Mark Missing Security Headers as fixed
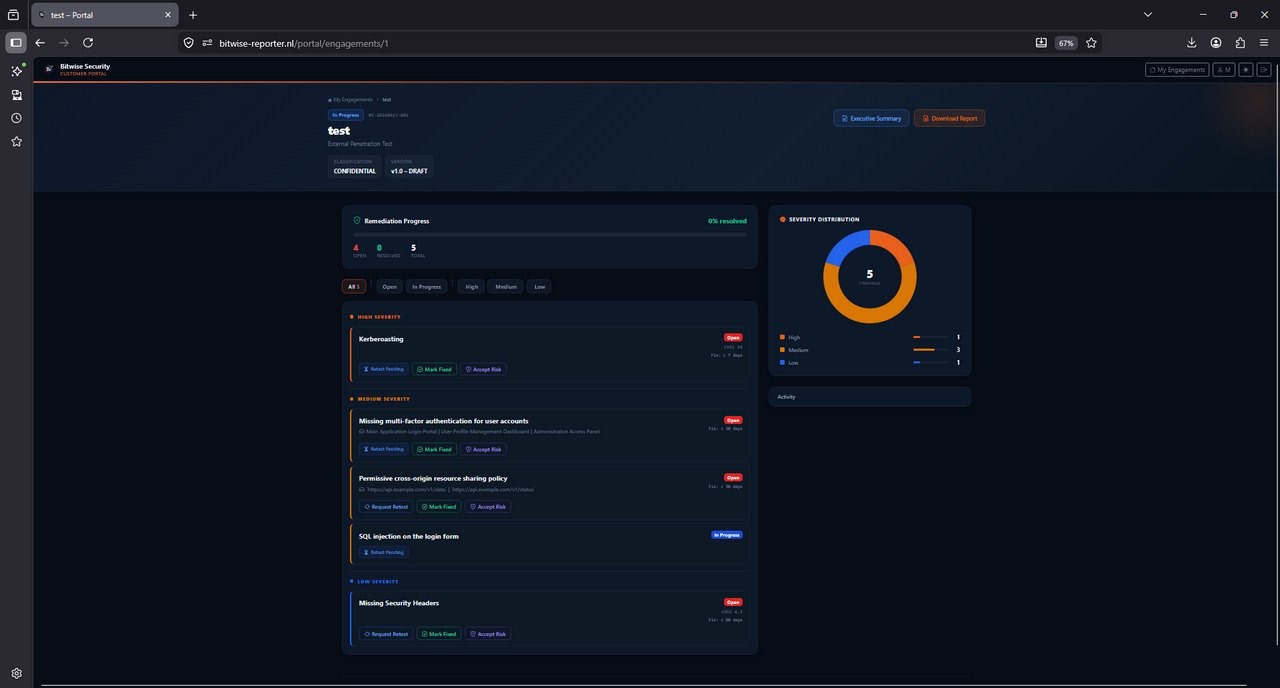 pos(439,634)
